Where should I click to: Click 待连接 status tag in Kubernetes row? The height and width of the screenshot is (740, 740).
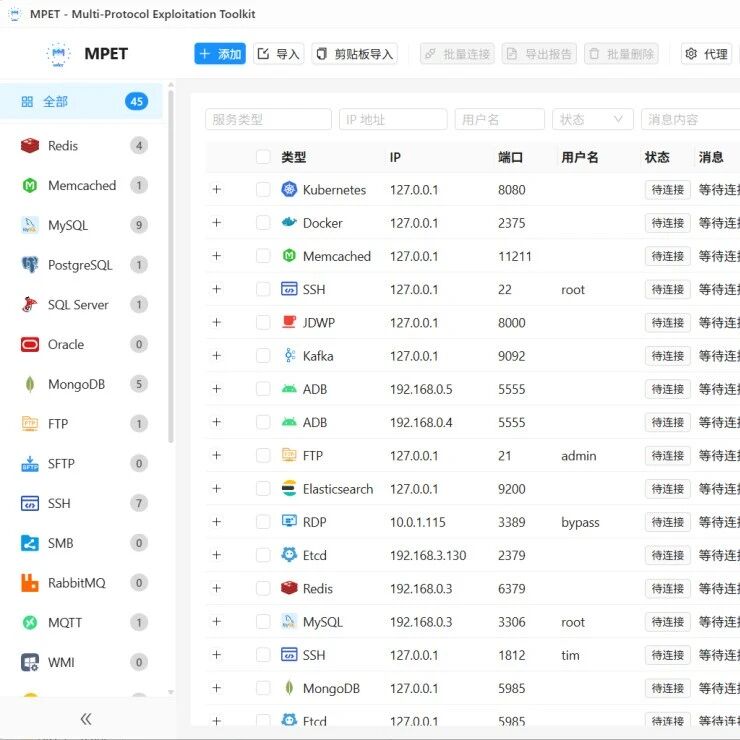668,190
